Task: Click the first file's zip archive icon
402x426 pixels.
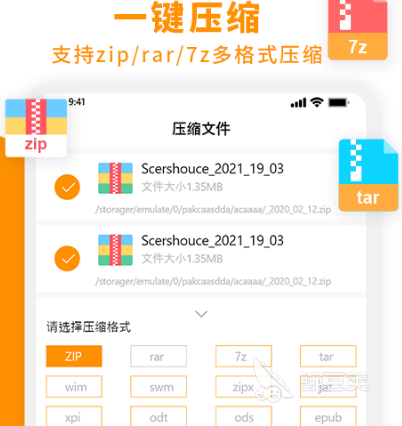Action: click(115, 178)
